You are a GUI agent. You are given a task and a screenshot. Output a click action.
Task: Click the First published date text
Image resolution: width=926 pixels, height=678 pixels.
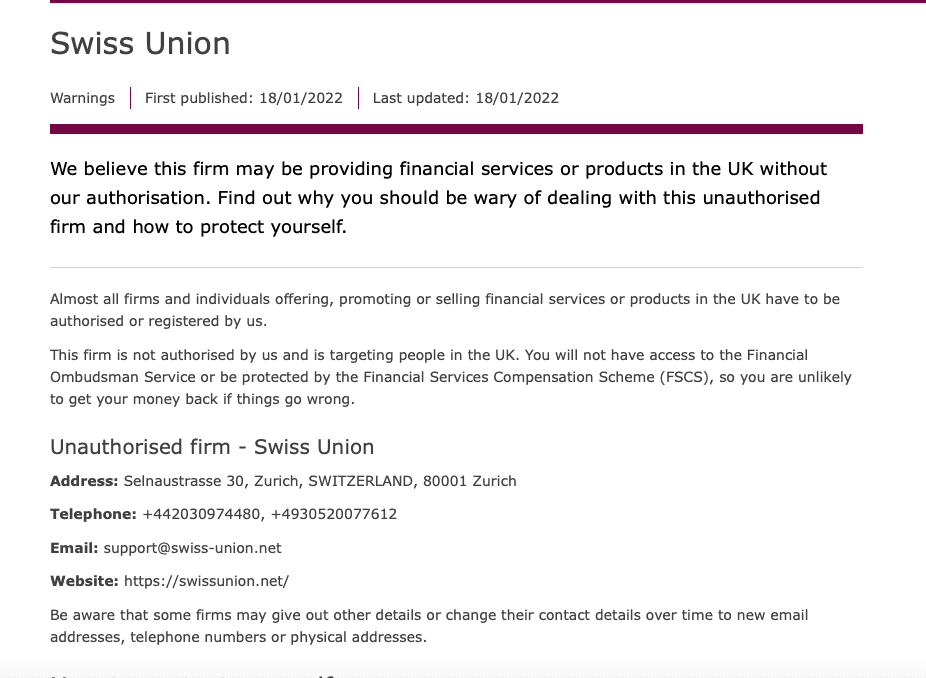point(243,98)
